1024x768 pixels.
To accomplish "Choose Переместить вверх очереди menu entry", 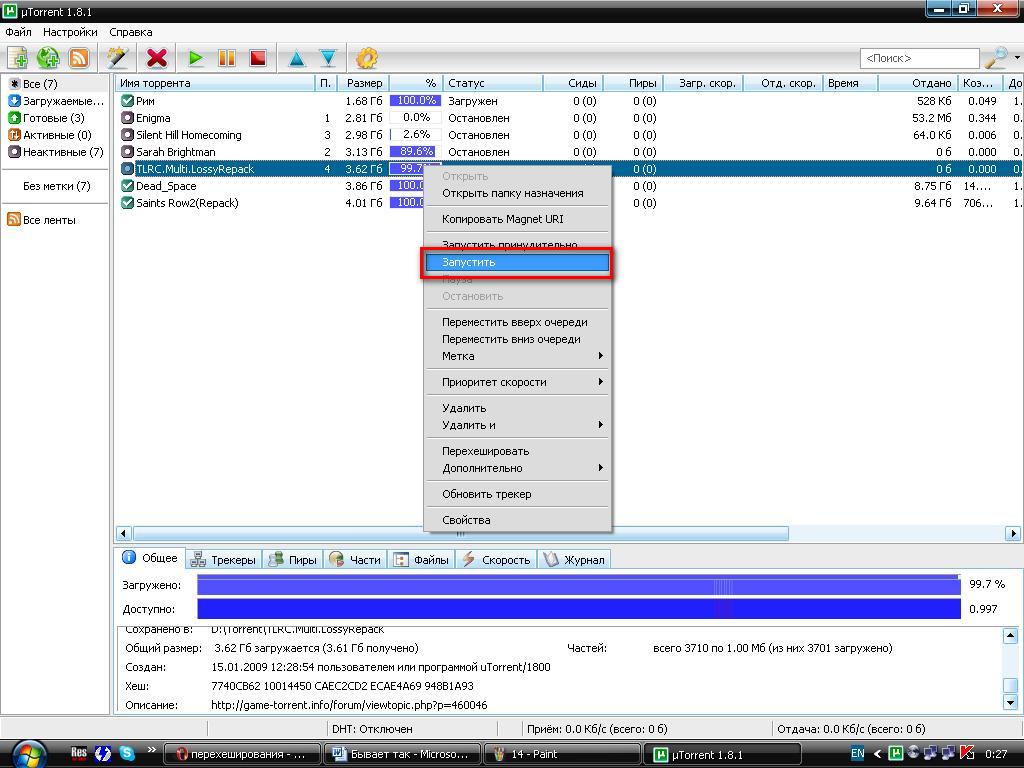I will click(517, 322).
